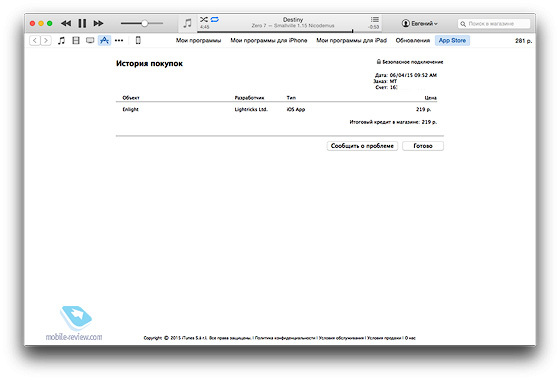The image size is (560, 380).
Task: Maximize the iTunes window
Action: 50,24
